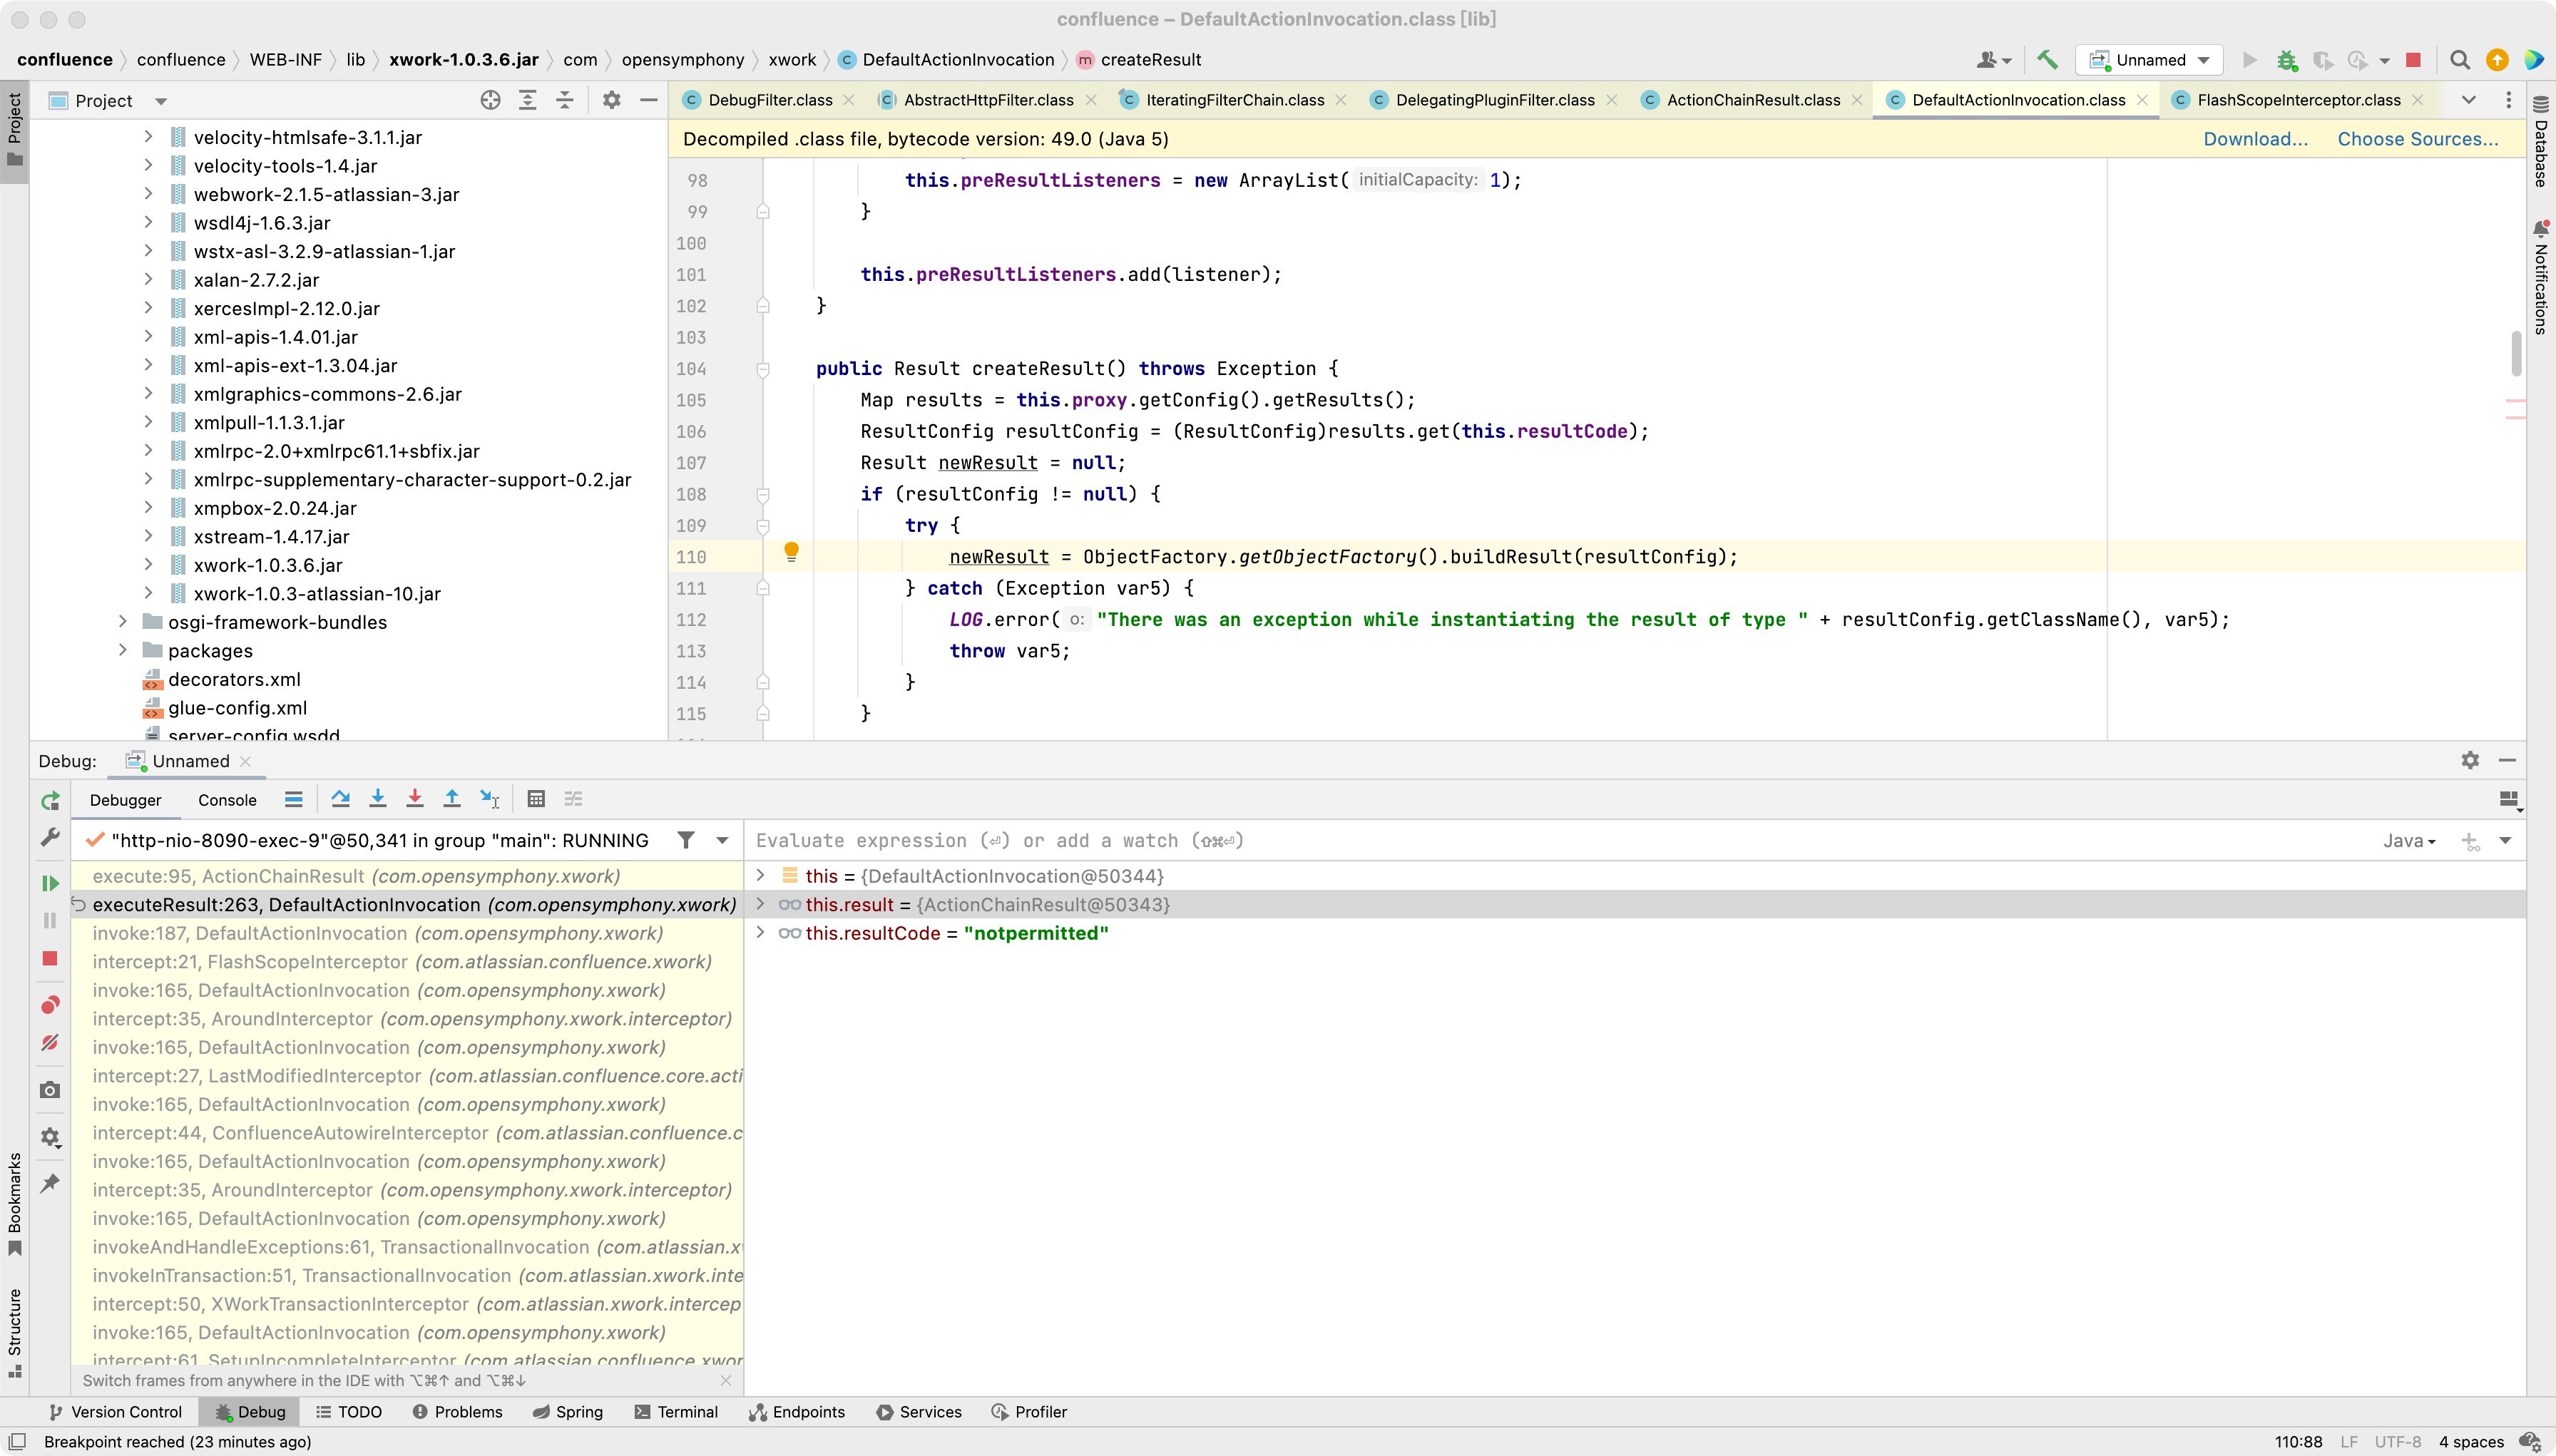This screenshot has height=1456, width=2556.
Task: Toggle Structure tool window
Action: click(x=14, y=1333)
